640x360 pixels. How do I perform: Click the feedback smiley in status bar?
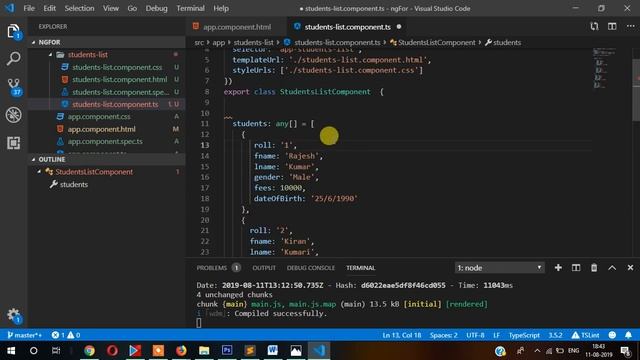(x=612, y=335)
